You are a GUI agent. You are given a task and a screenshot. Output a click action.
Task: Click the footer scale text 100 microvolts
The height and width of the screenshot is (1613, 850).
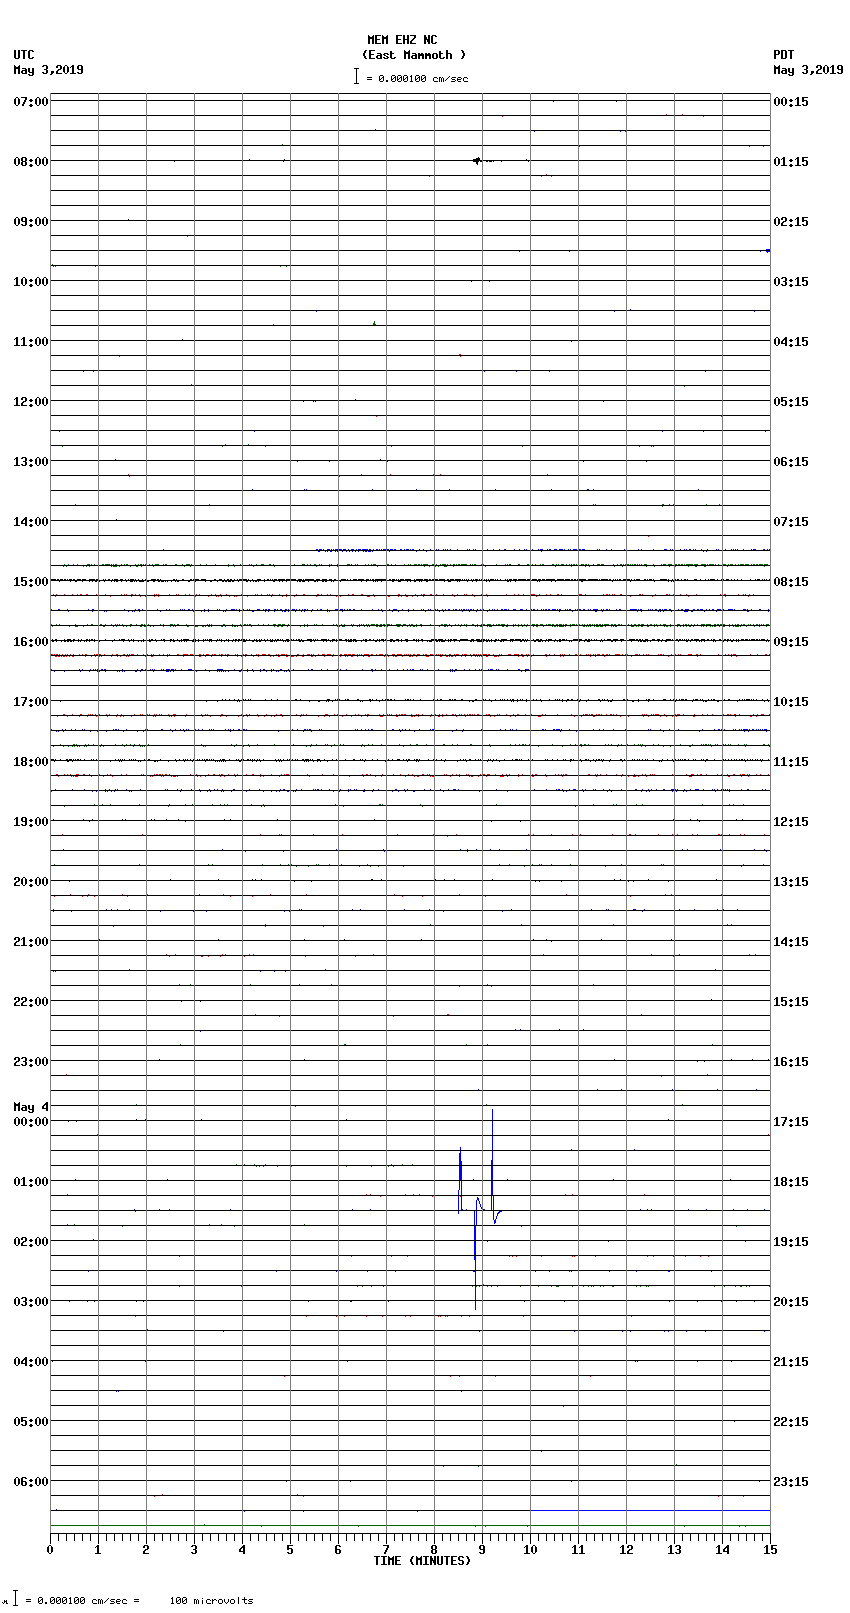point(211,1601)
